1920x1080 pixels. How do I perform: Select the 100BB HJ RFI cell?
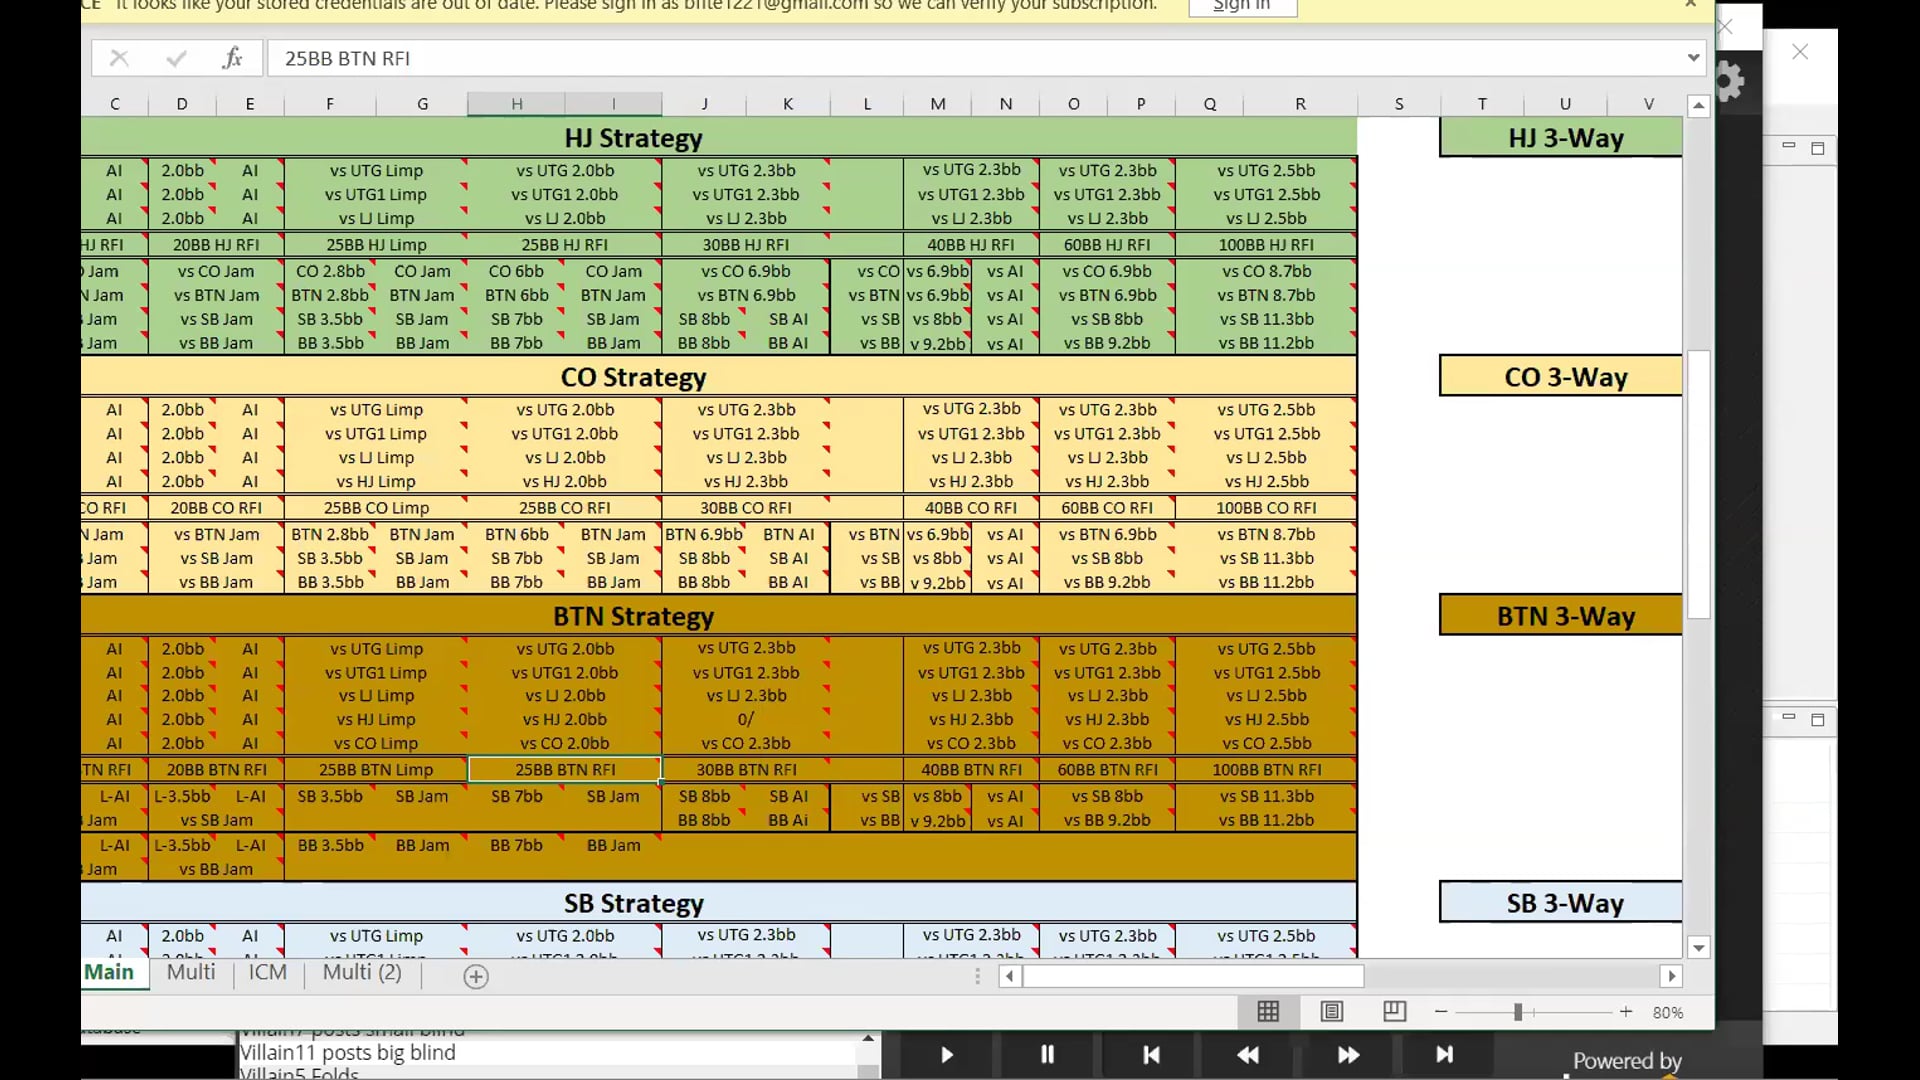click(x=1266, y=245)
